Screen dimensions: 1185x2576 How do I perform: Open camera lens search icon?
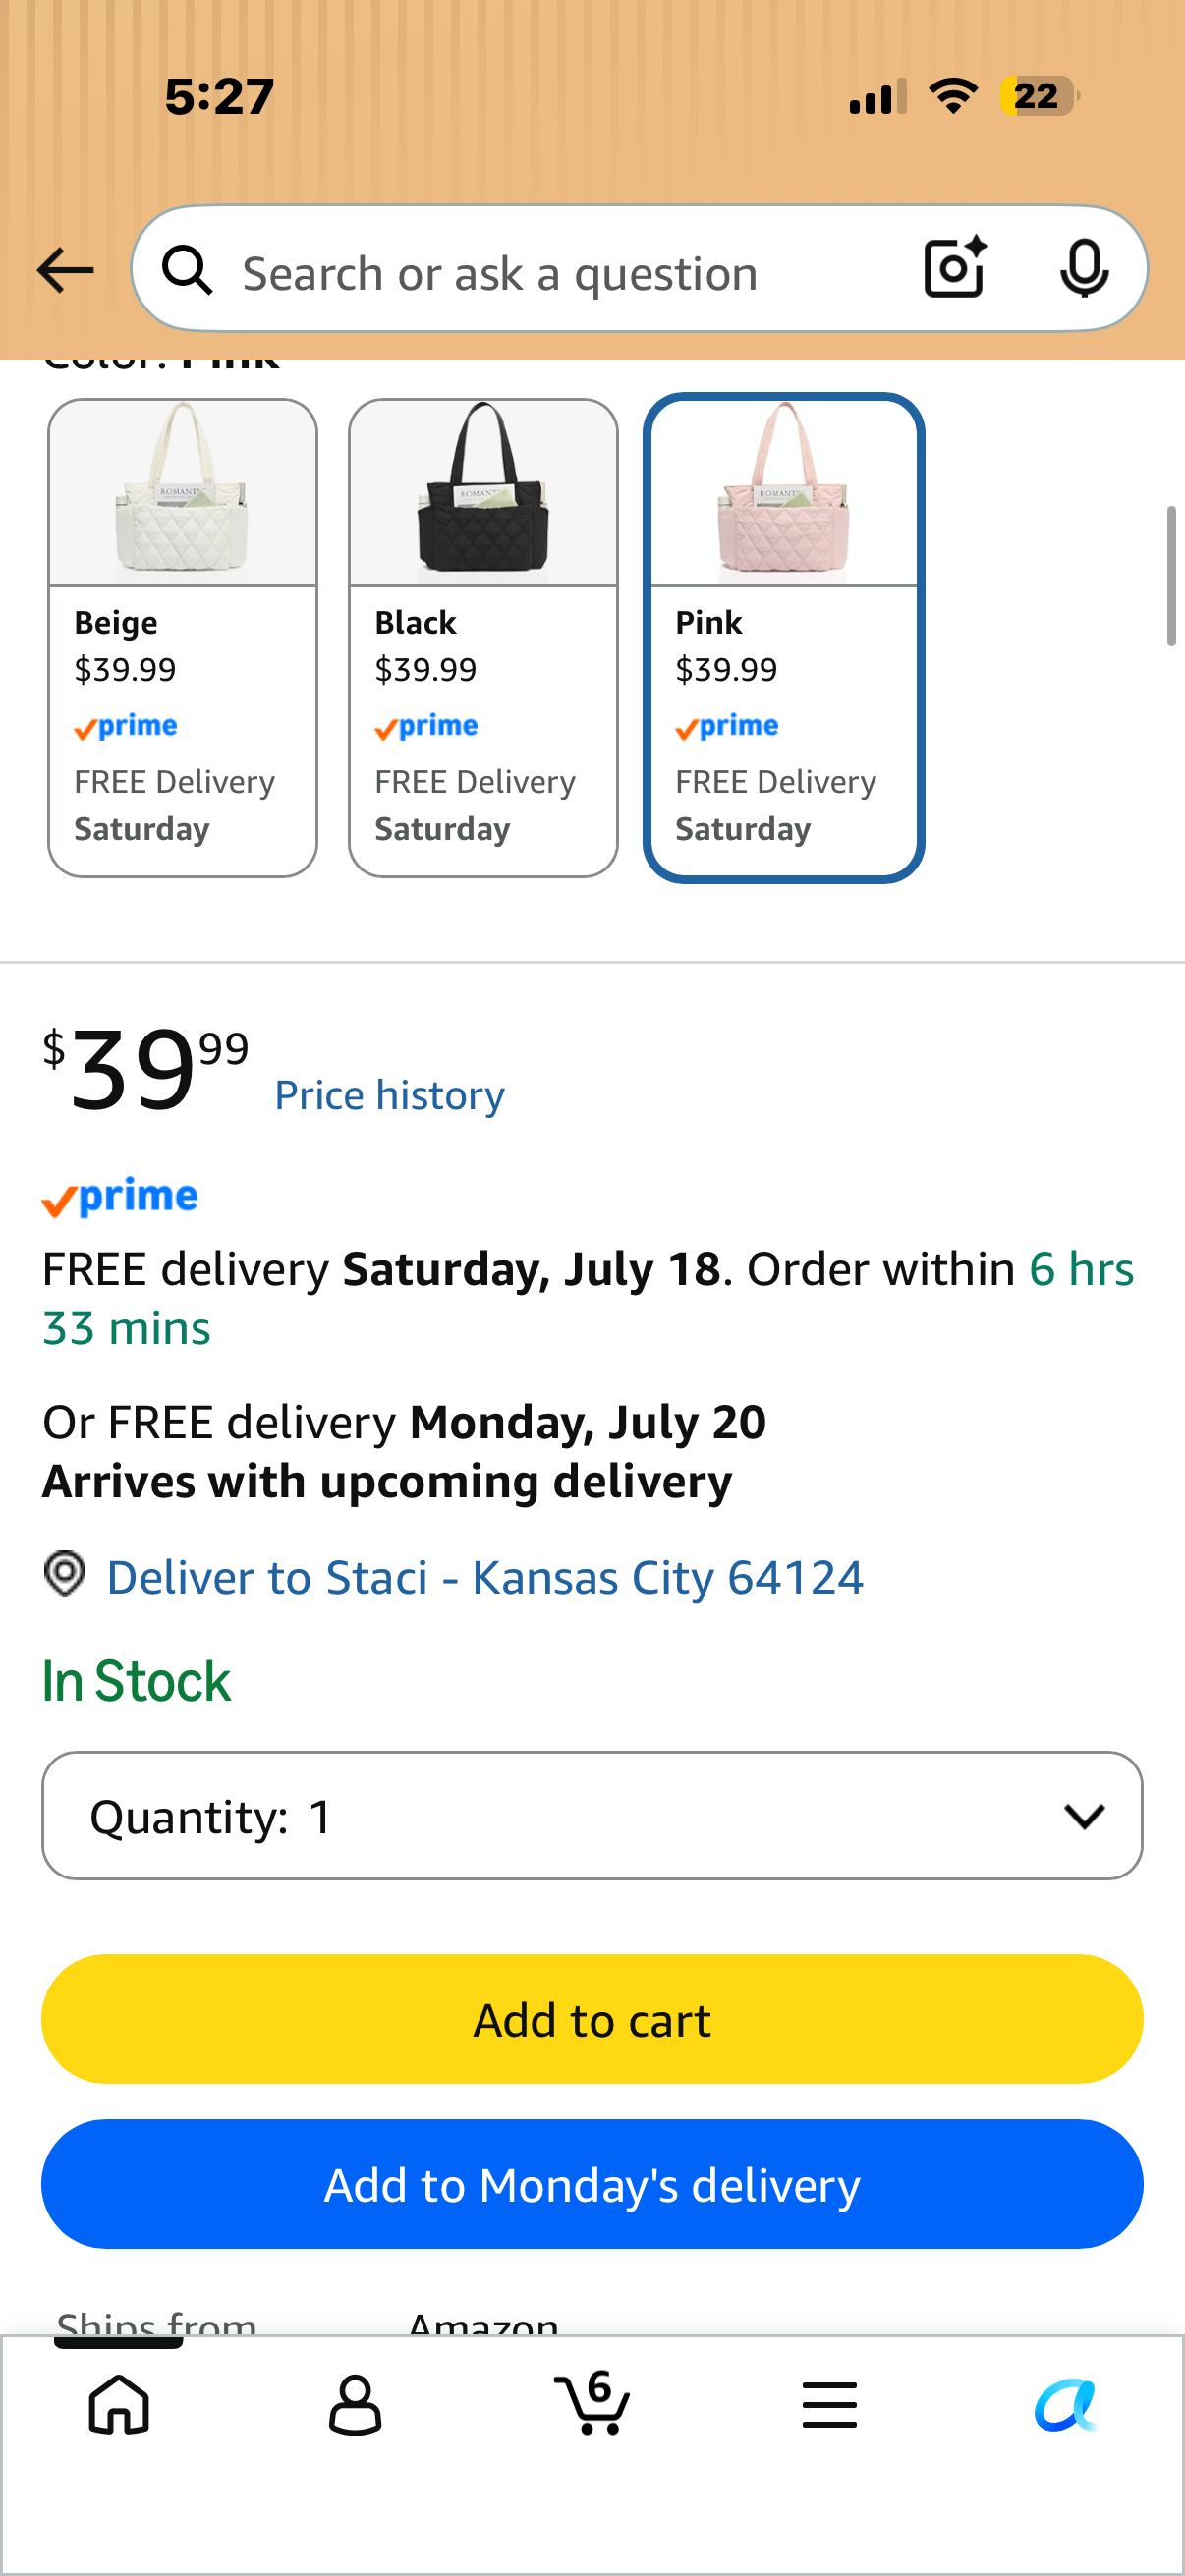click(x=955, y=268)
